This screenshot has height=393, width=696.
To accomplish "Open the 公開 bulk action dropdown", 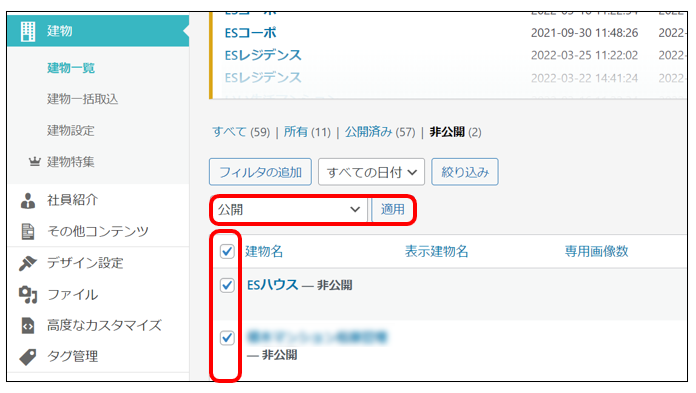I will coord(289,210).
